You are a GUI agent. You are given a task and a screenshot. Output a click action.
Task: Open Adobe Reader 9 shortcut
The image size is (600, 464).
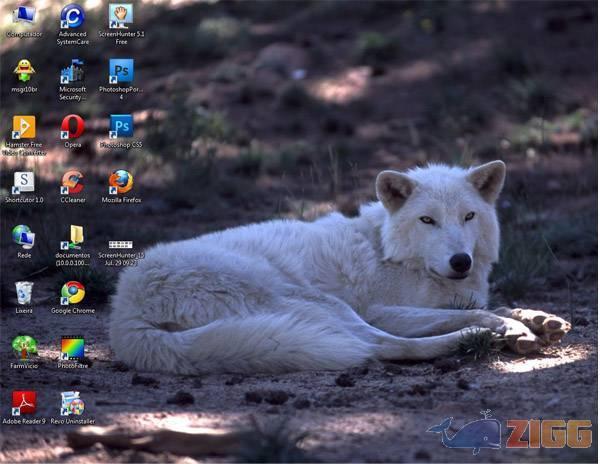coord(24,403)
